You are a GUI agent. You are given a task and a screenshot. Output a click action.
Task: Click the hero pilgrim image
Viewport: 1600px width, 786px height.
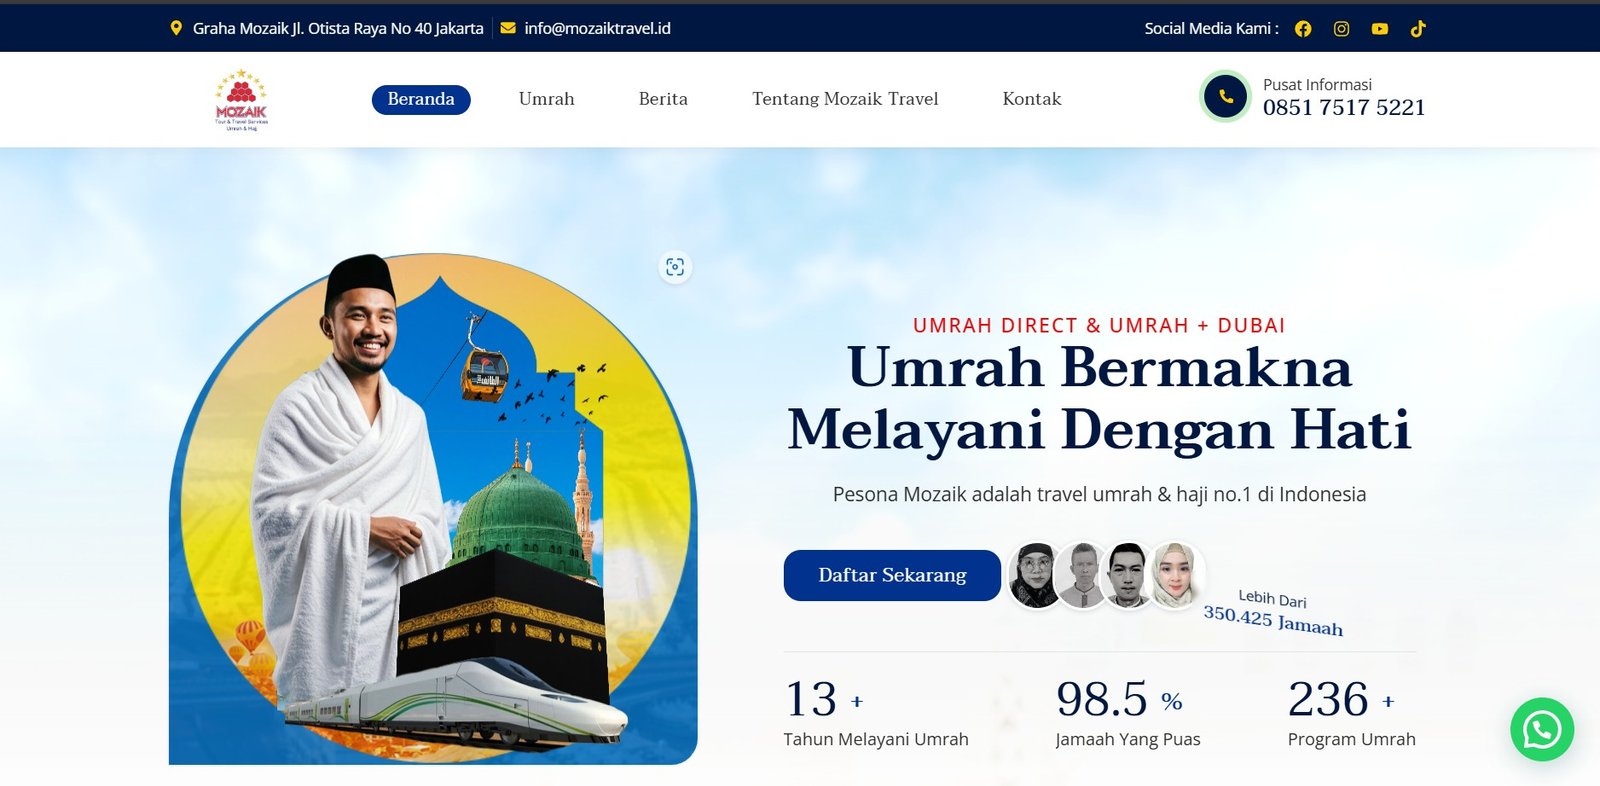click(433, 508)
